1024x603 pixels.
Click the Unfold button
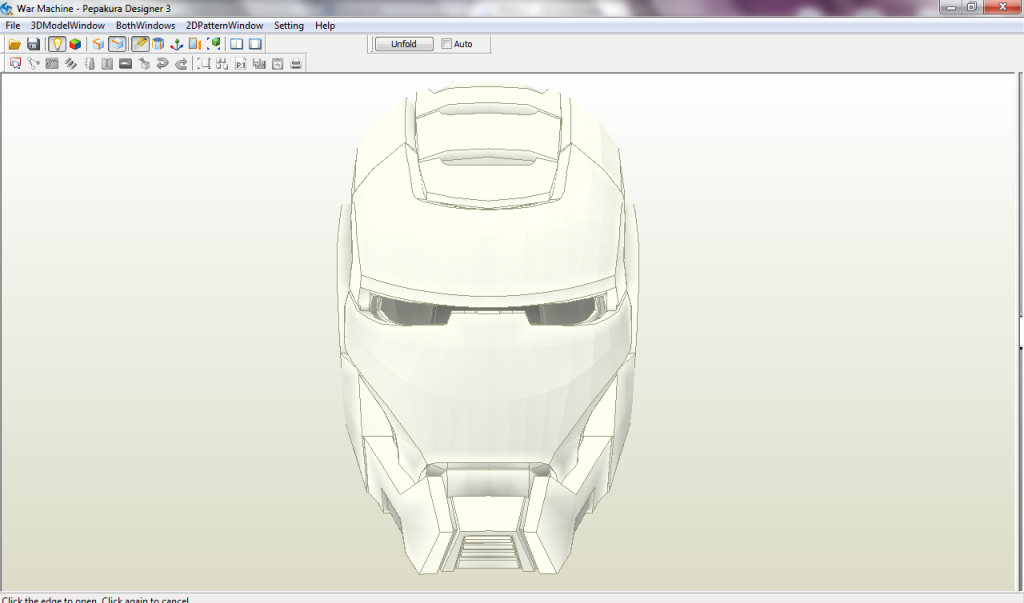click(x=404, y=44)
